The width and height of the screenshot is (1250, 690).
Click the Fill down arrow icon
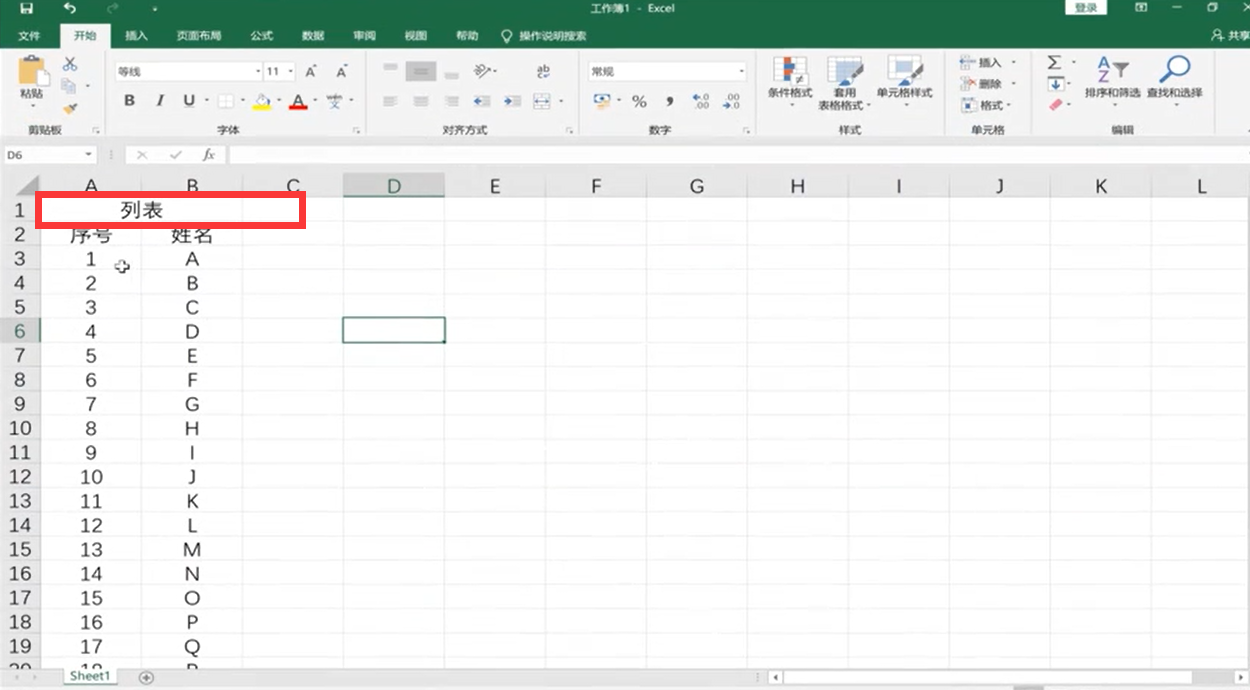1054,84
